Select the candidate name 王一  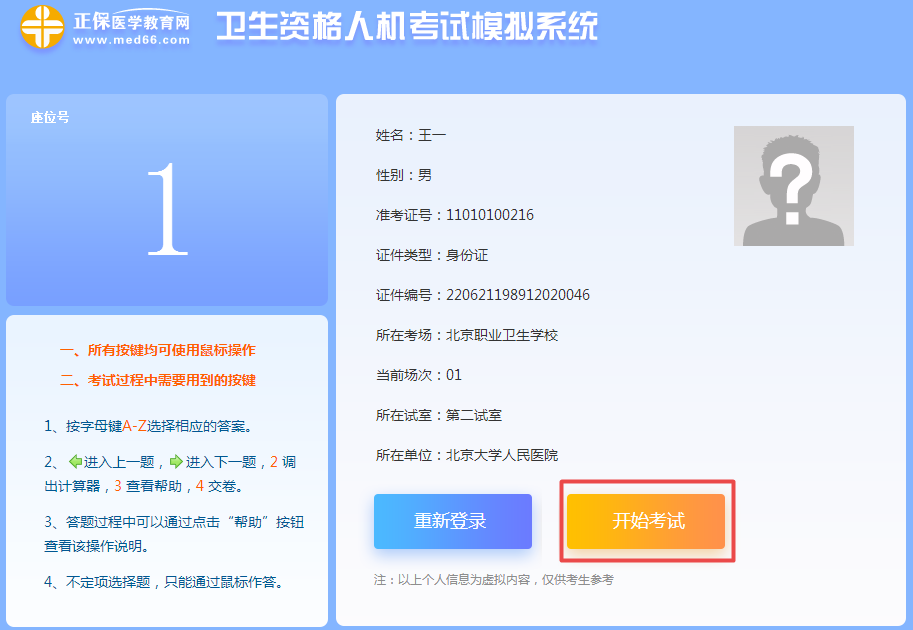tap(430, 134)
